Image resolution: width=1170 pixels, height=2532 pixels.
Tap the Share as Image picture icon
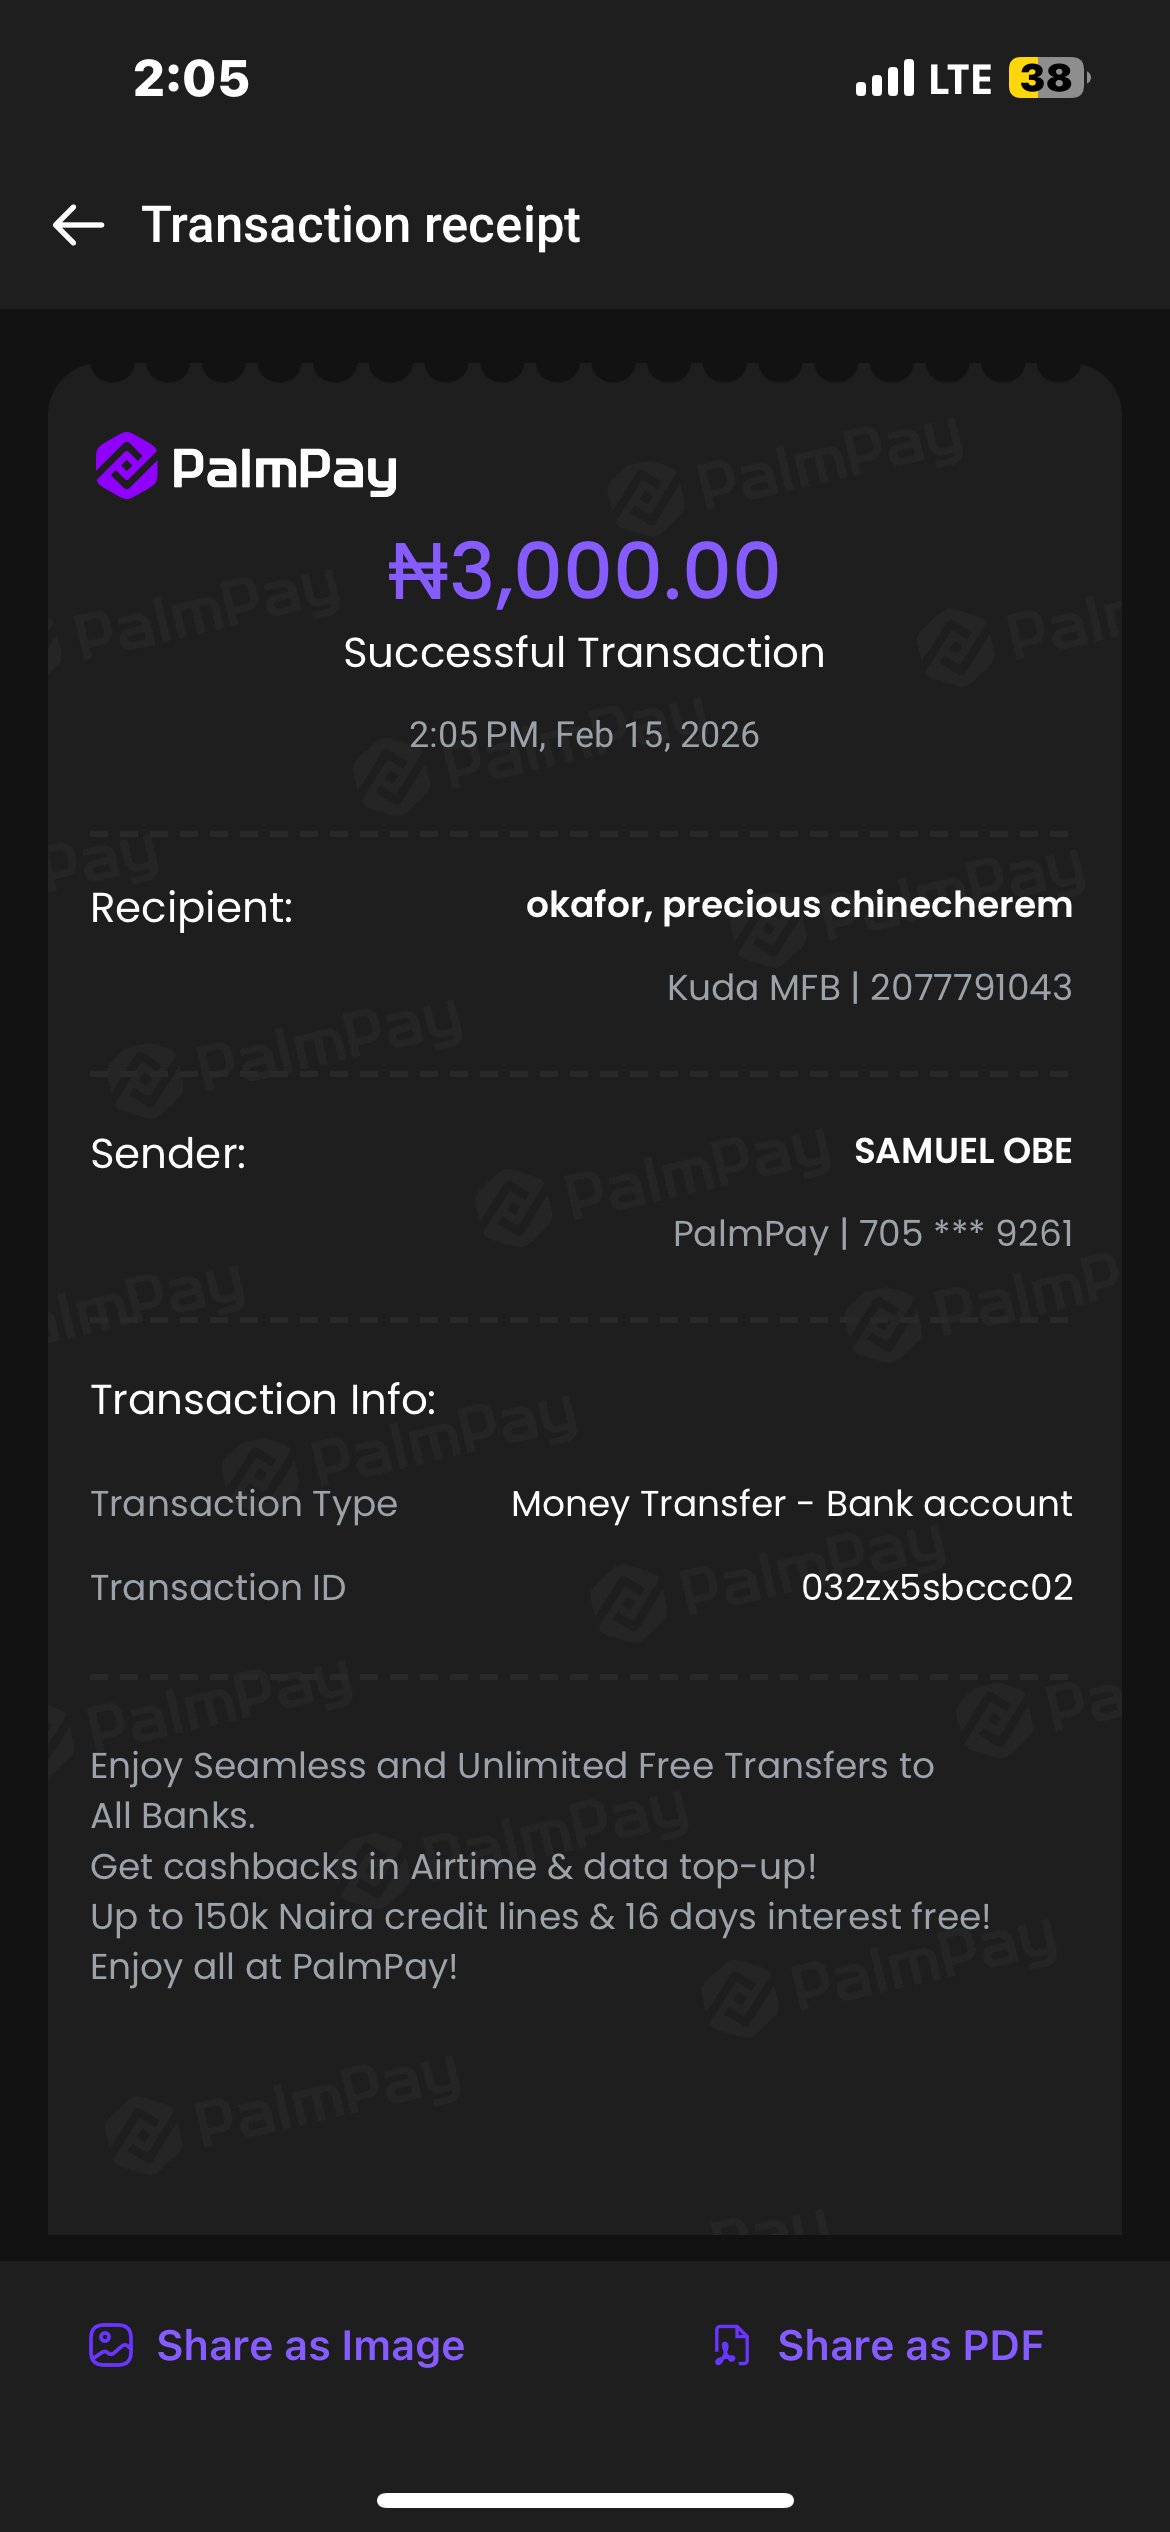click(111, 2345)
